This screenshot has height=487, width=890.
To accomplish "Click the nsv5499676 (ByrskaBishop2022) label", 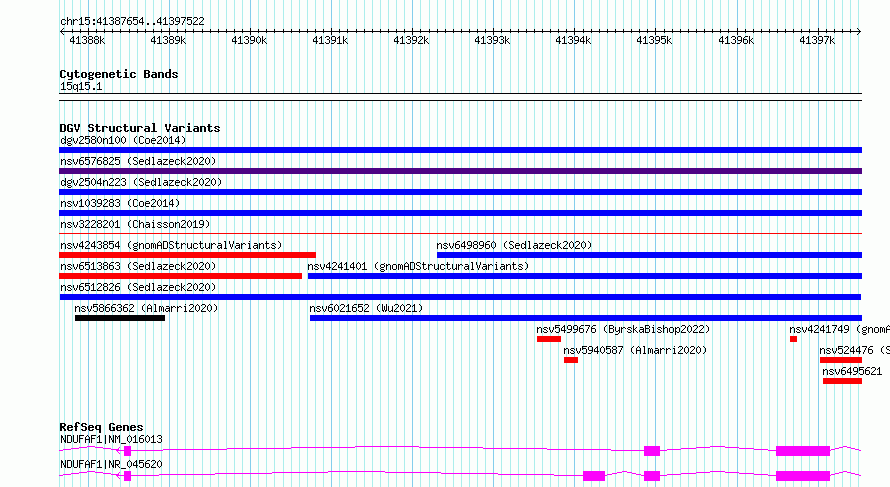I will click(x=623, y=329).
